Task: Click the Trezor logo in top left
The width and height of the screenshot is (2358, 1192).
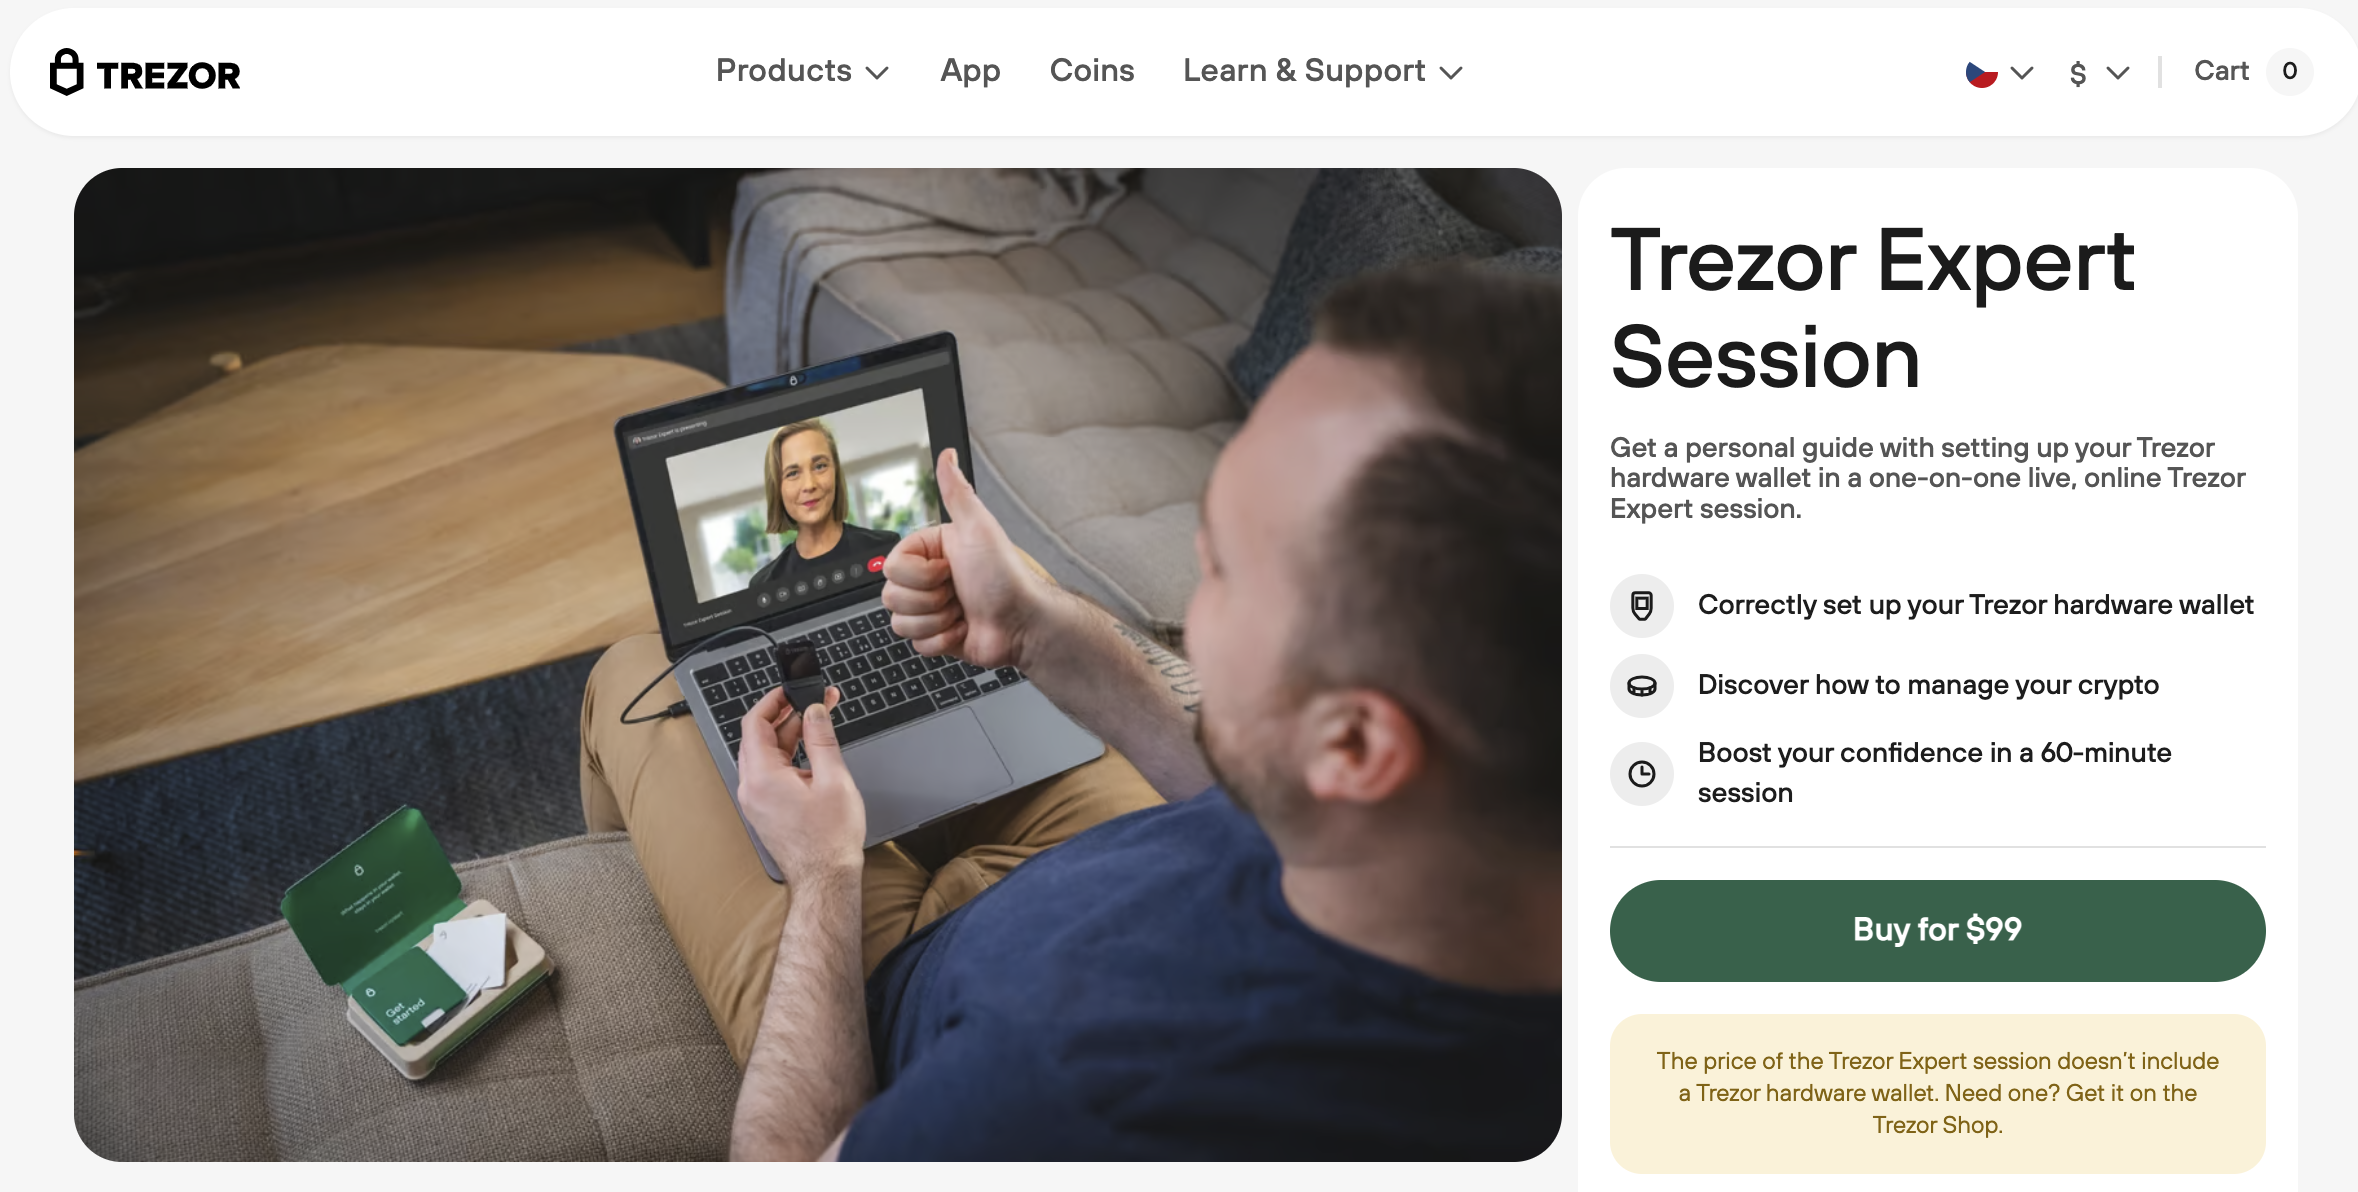Action: (146, 68)
